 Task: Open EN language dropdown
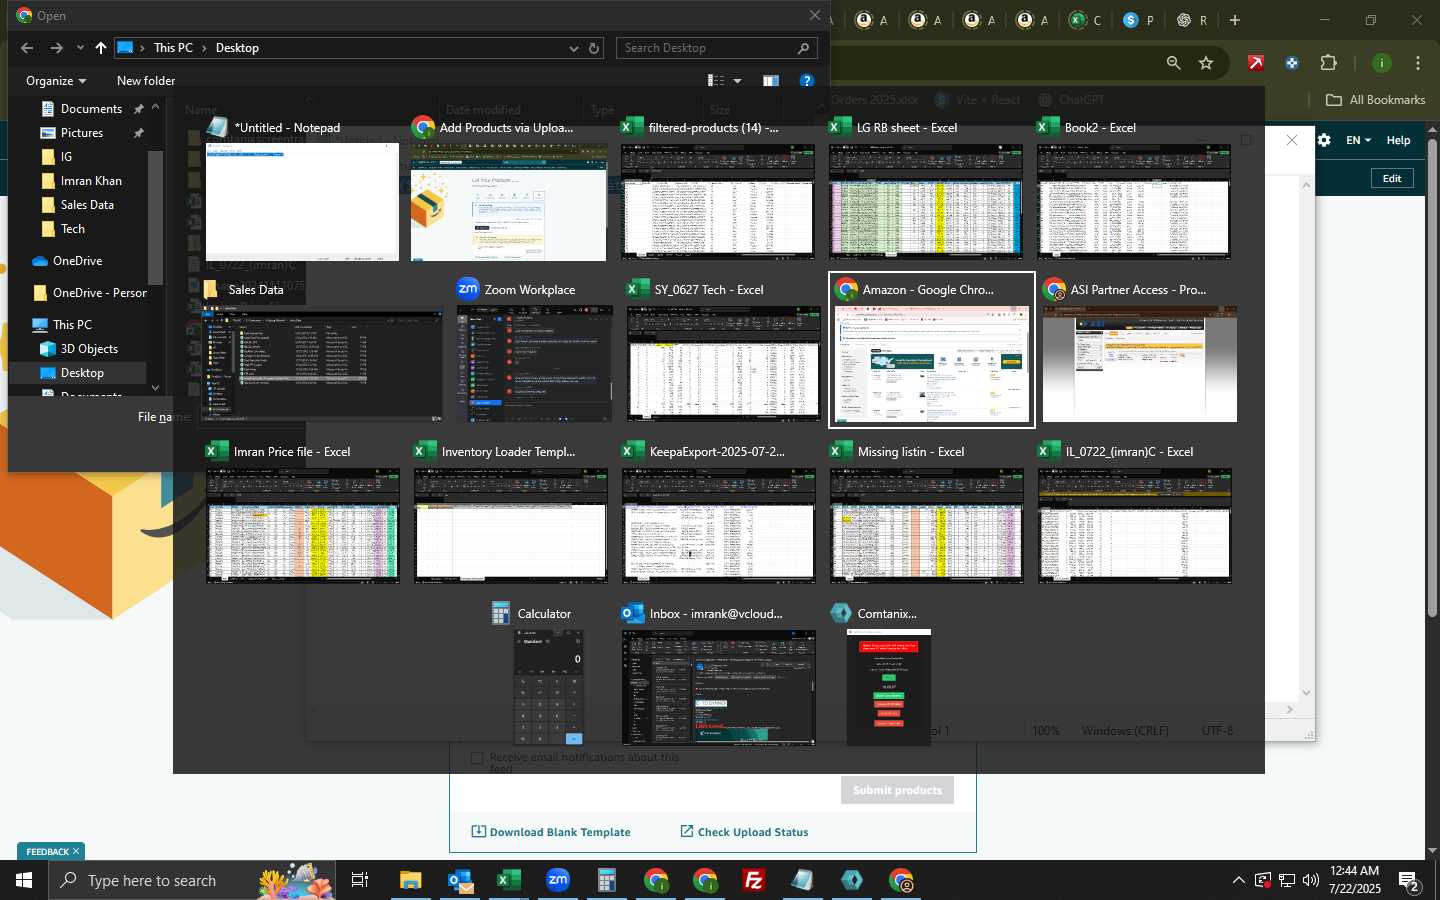[x=1358, y=140]
